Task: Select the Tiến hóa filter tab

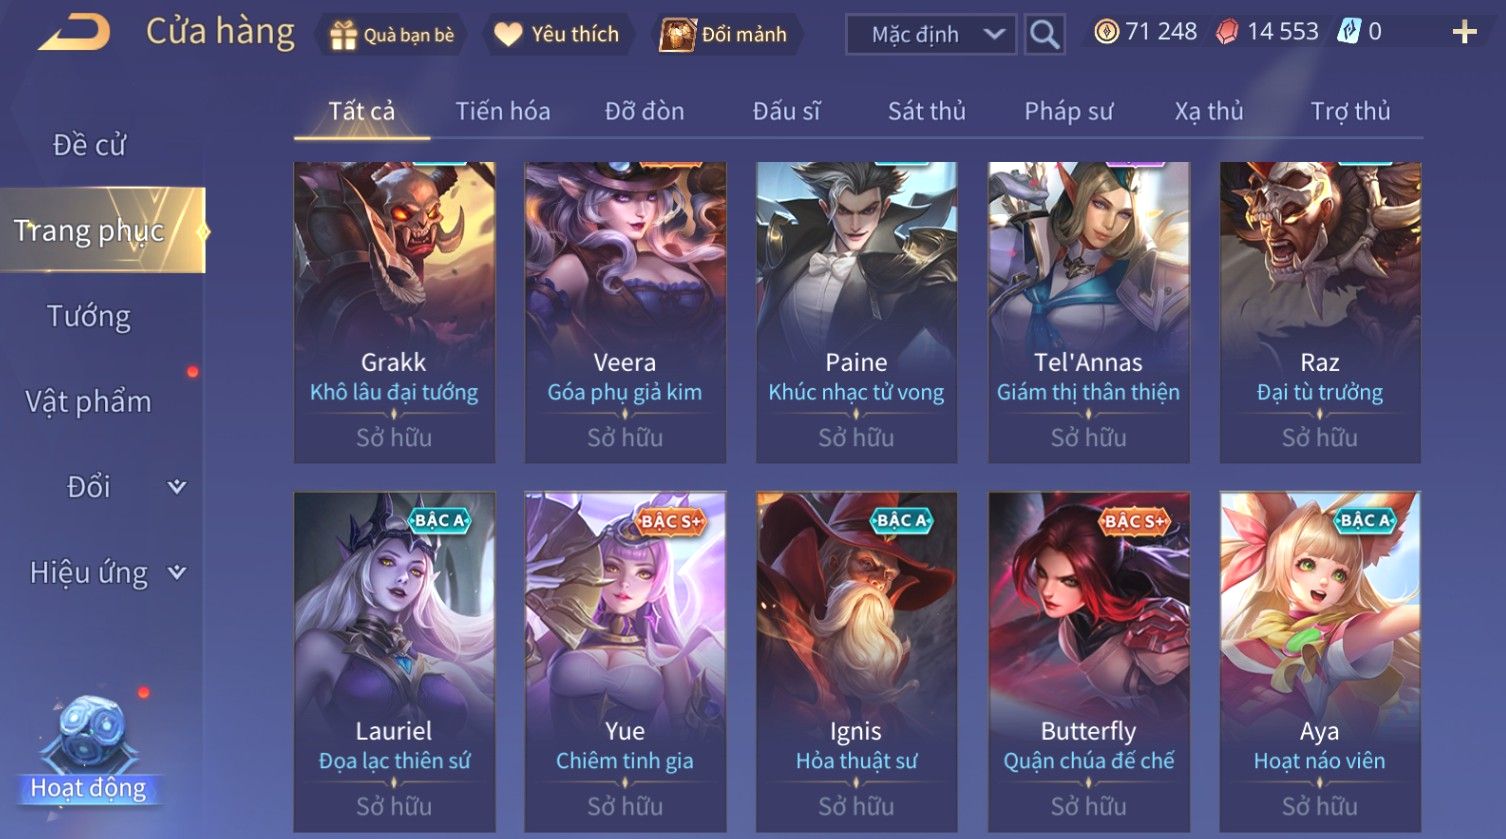Action: click(x=503, y=111)
